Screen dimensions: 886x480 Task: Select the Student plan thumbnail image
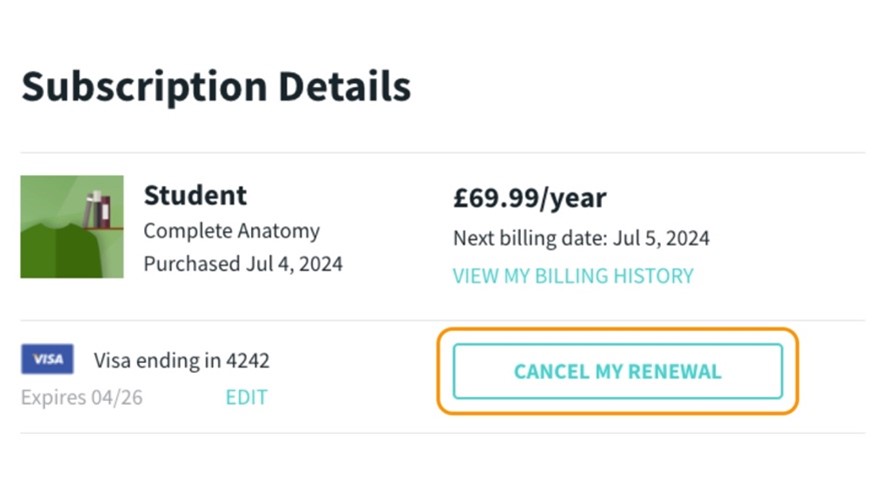72,227
